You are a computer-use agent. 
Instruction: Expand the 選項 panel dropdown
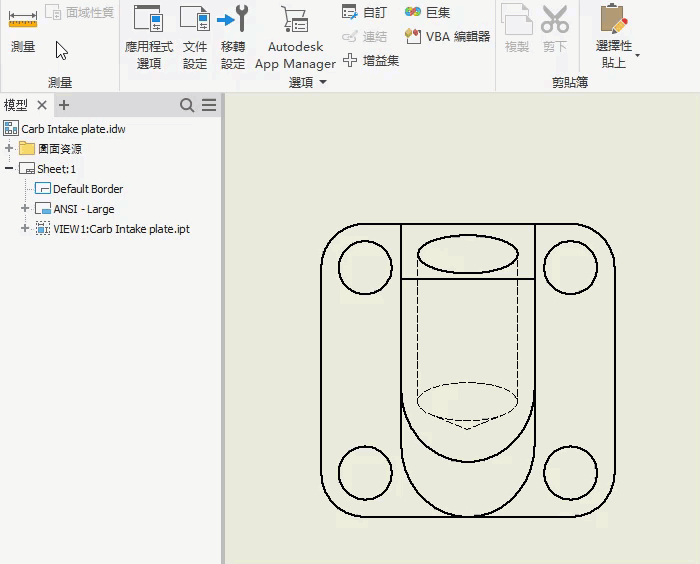click(x=323, y=83)
